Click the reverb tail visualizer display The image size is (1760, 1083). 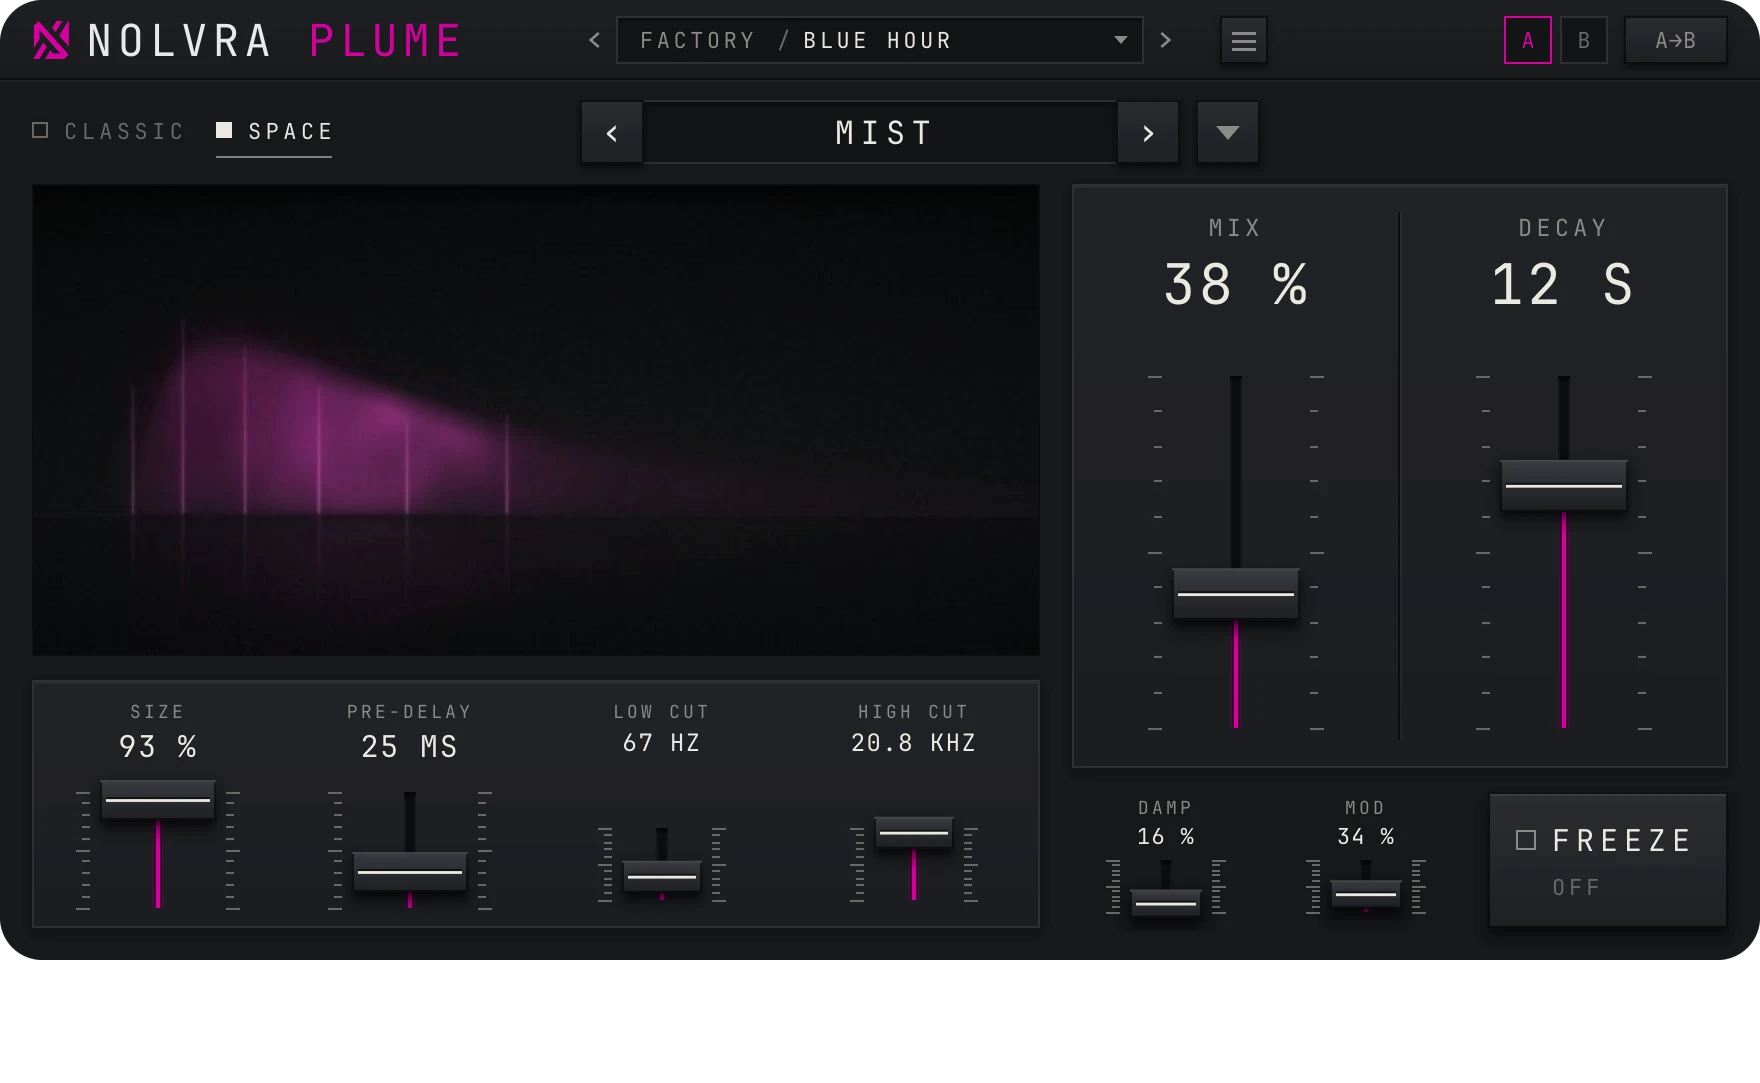[536, 420]
